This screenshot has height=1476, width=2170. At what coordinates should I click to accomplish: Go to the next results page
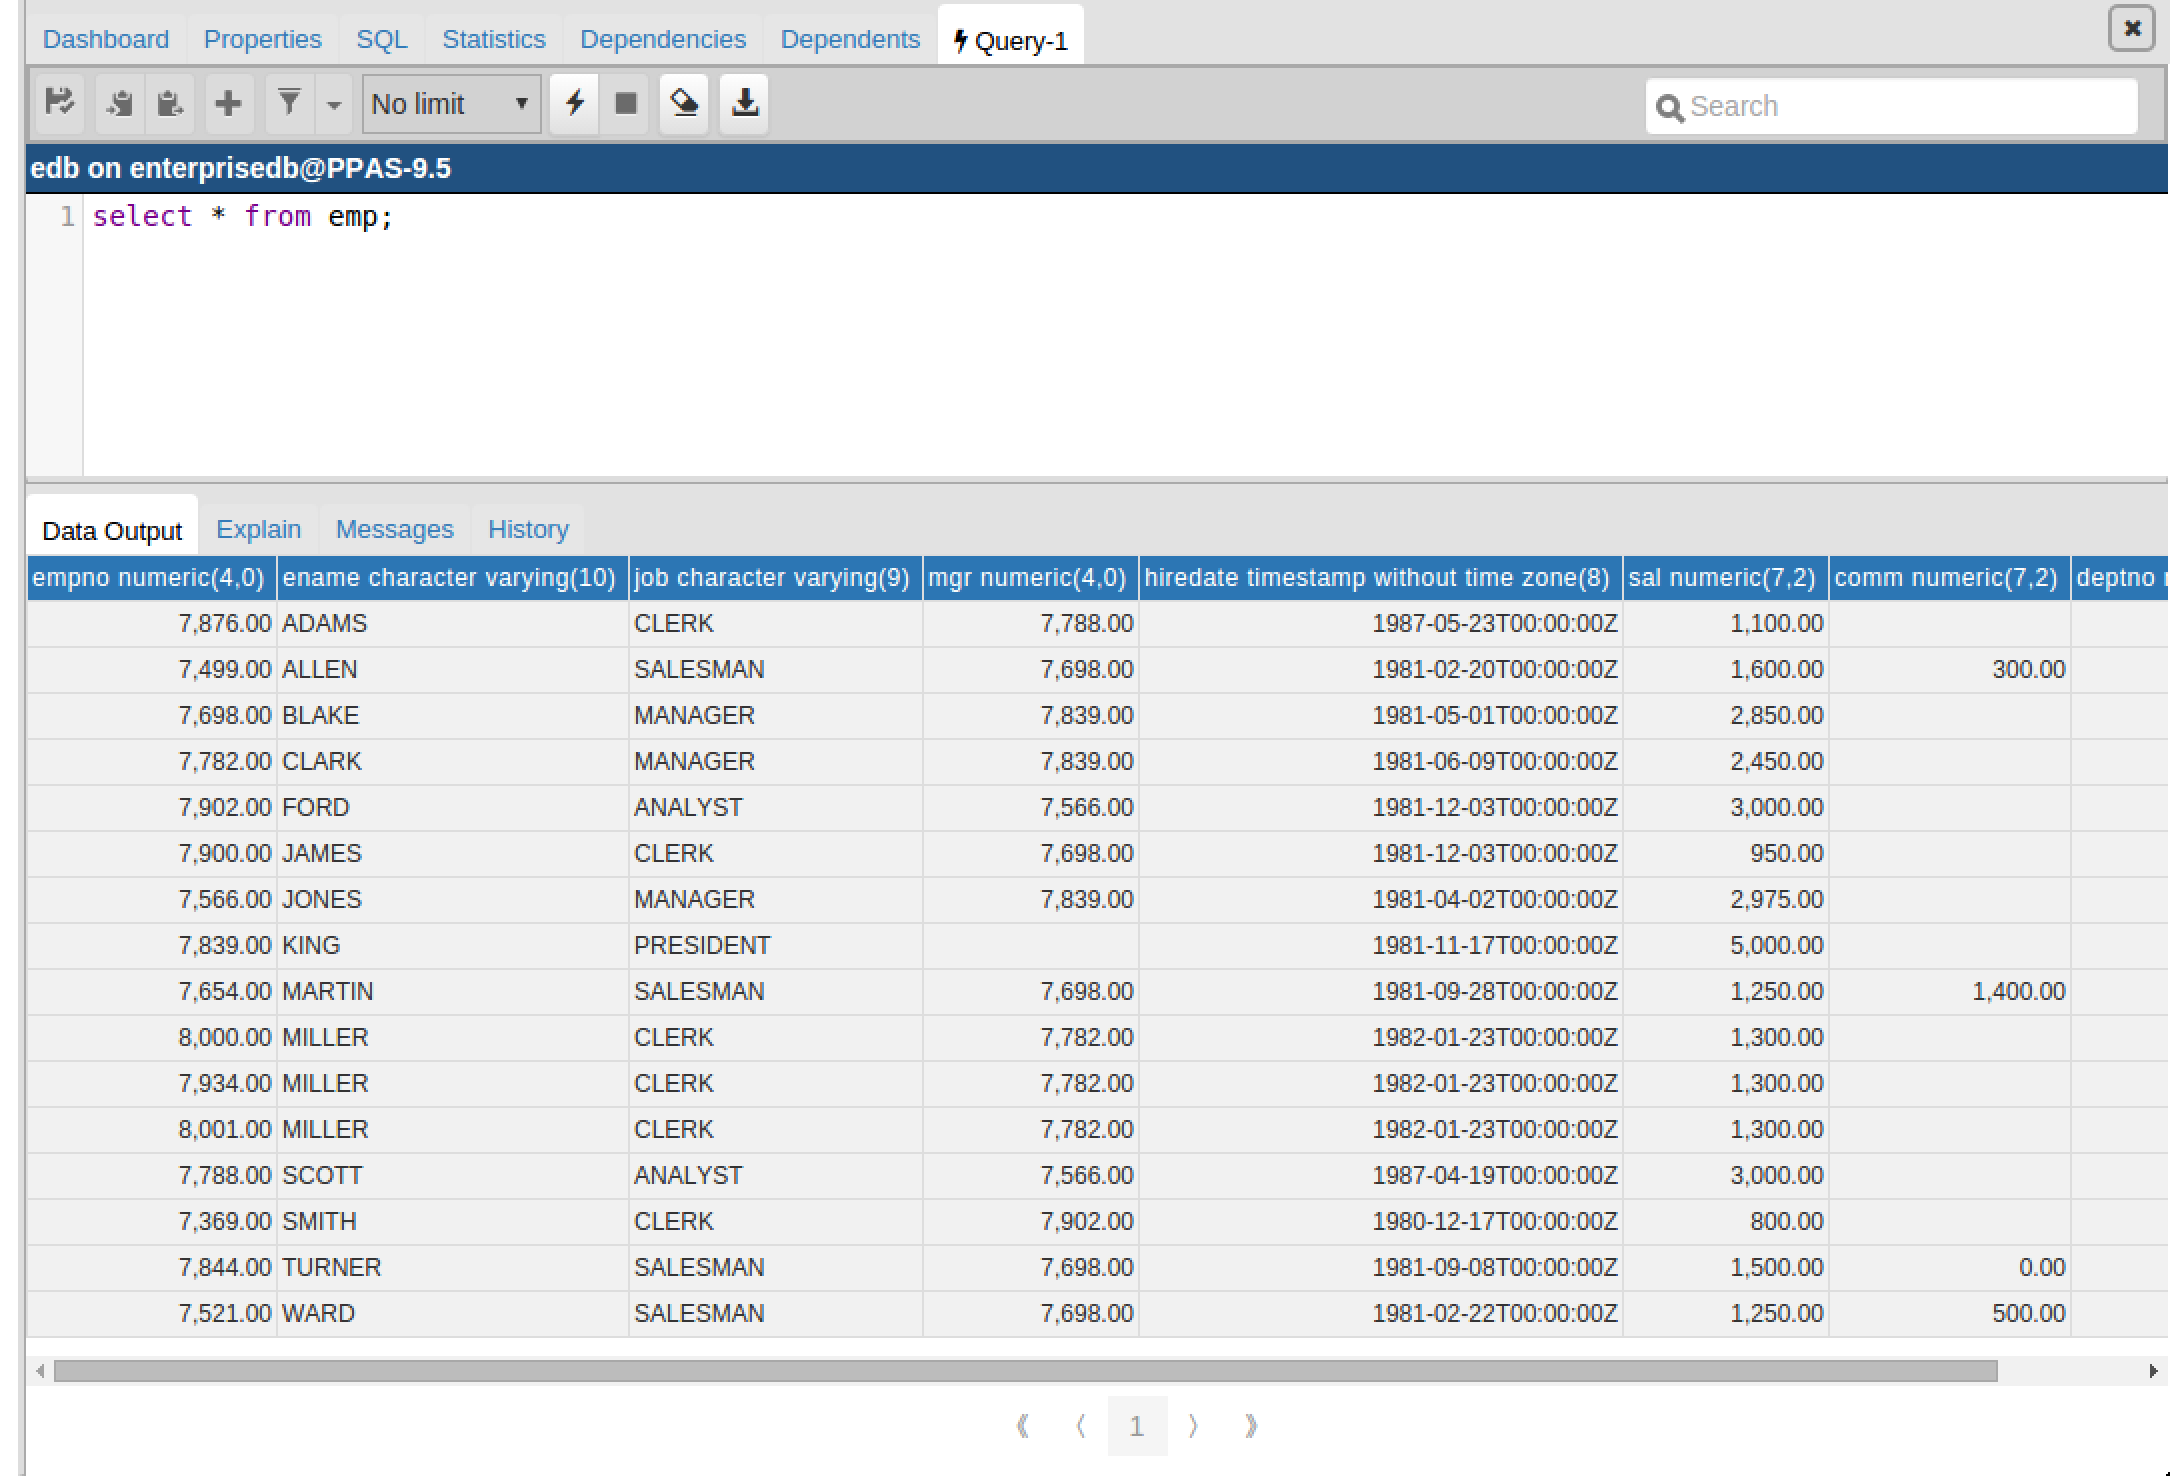click(x=1193, y=1426)
